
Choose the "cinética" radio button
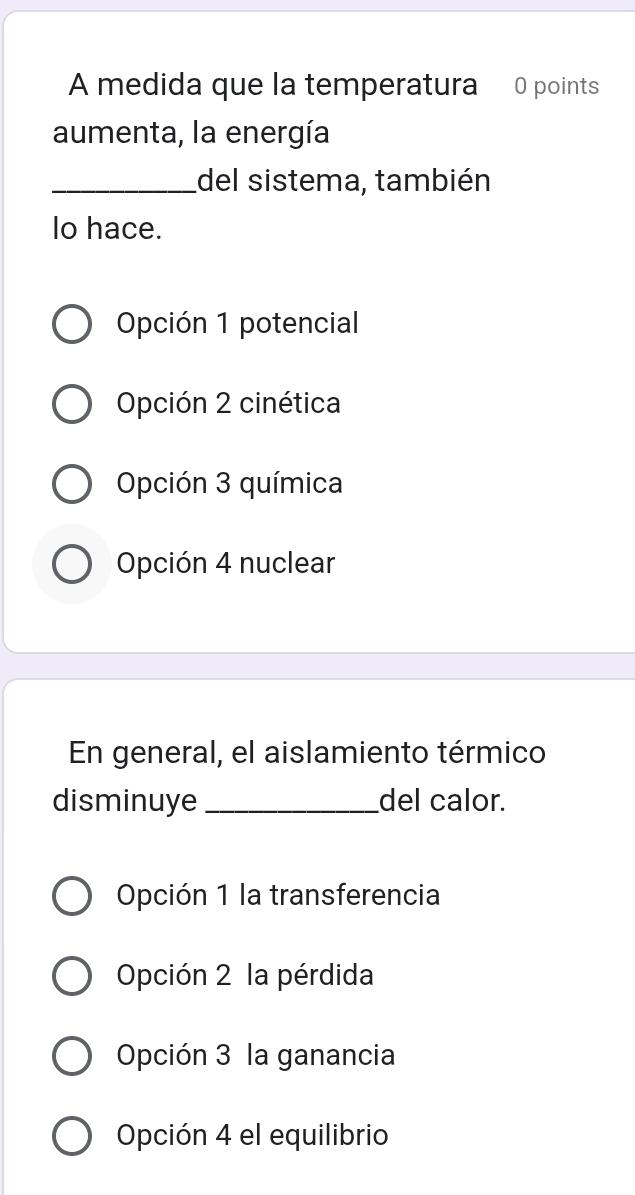[71, 405]
